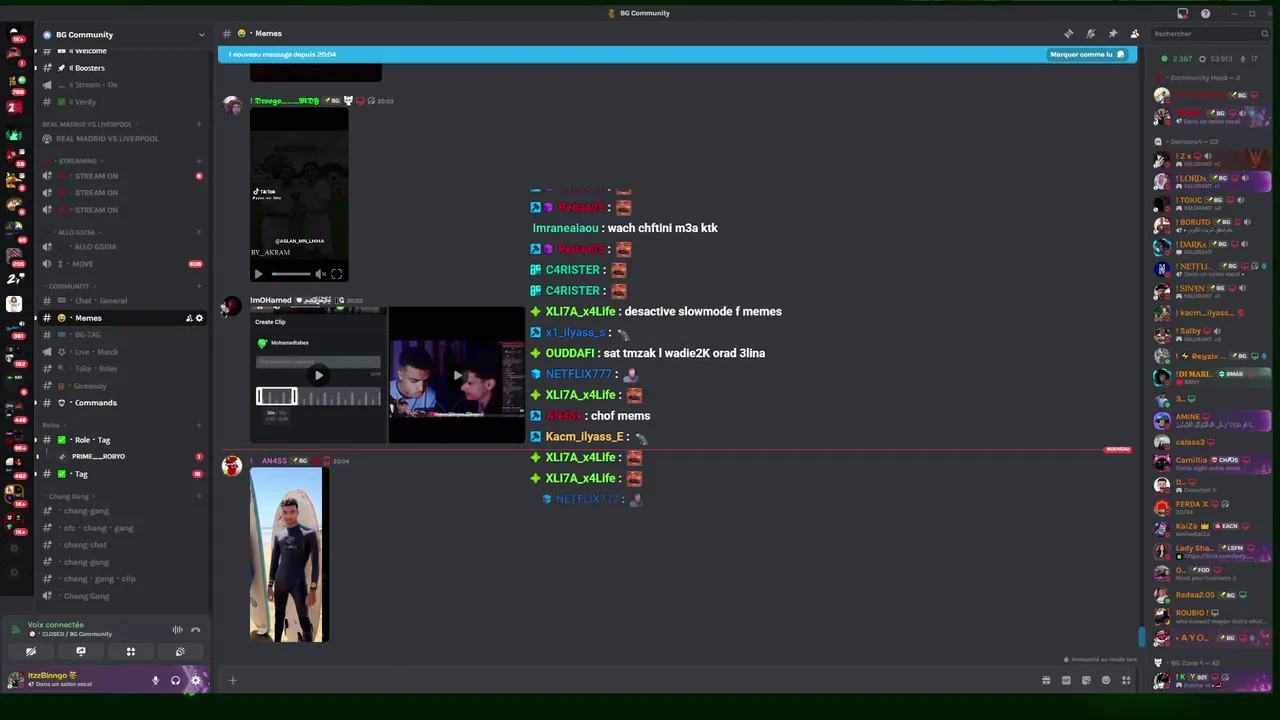This screenshot has width=1280, height=720.
Task: Toggle camera in voice panel
Action: pos(31,652)
